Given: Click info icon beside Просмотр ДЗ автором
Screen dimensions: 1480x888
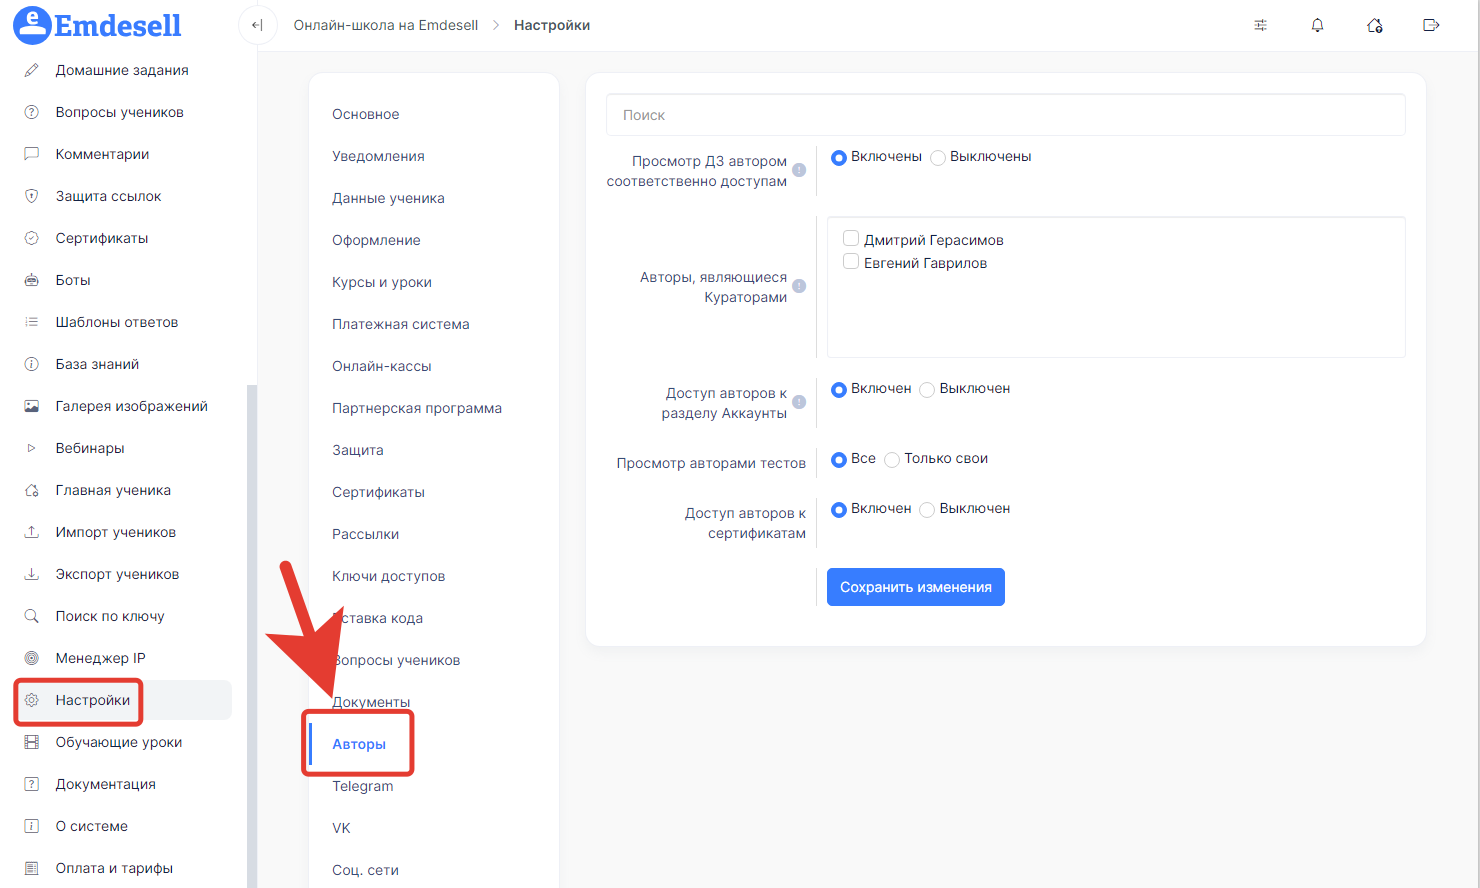Looking at the screenshot, I should tap(799, 170).
